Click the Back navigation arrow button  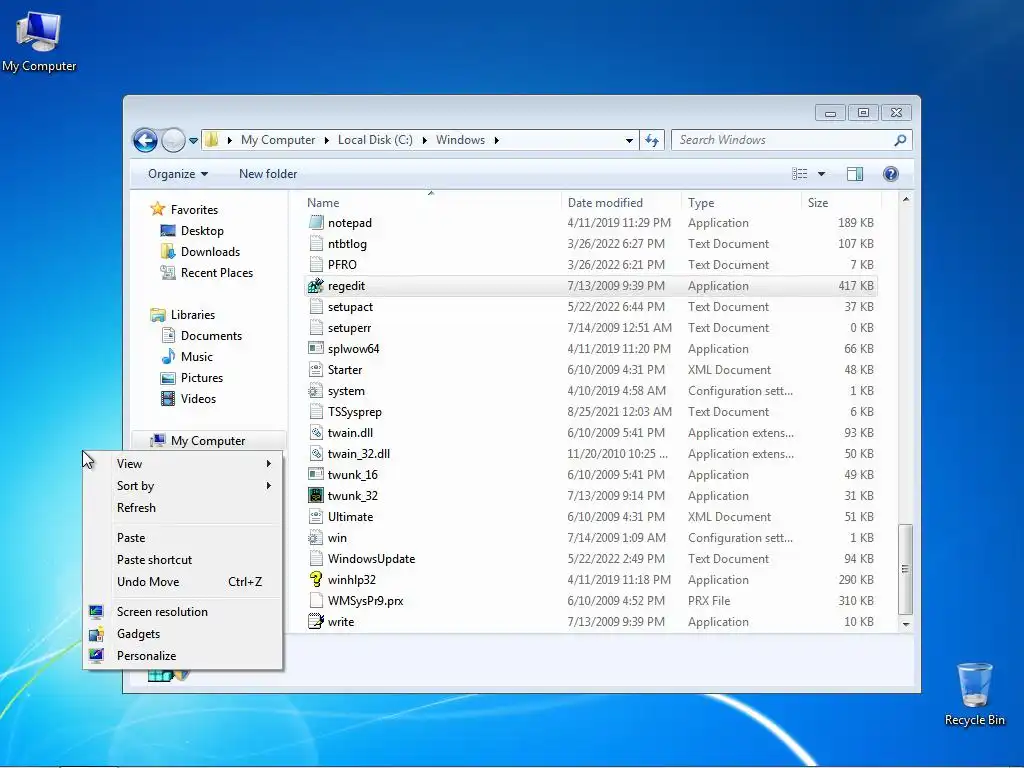145,140
